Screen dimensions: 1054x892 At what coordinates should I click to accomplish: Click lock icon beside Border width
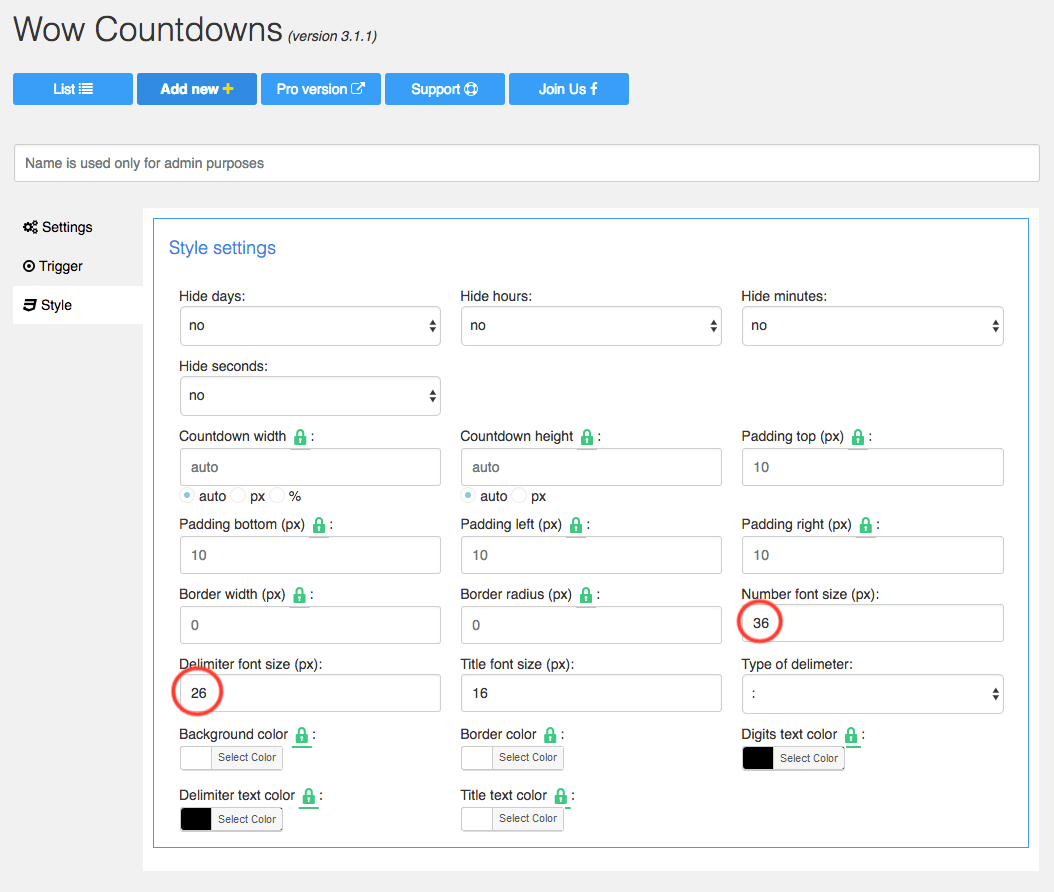click(x=299, y=595)
